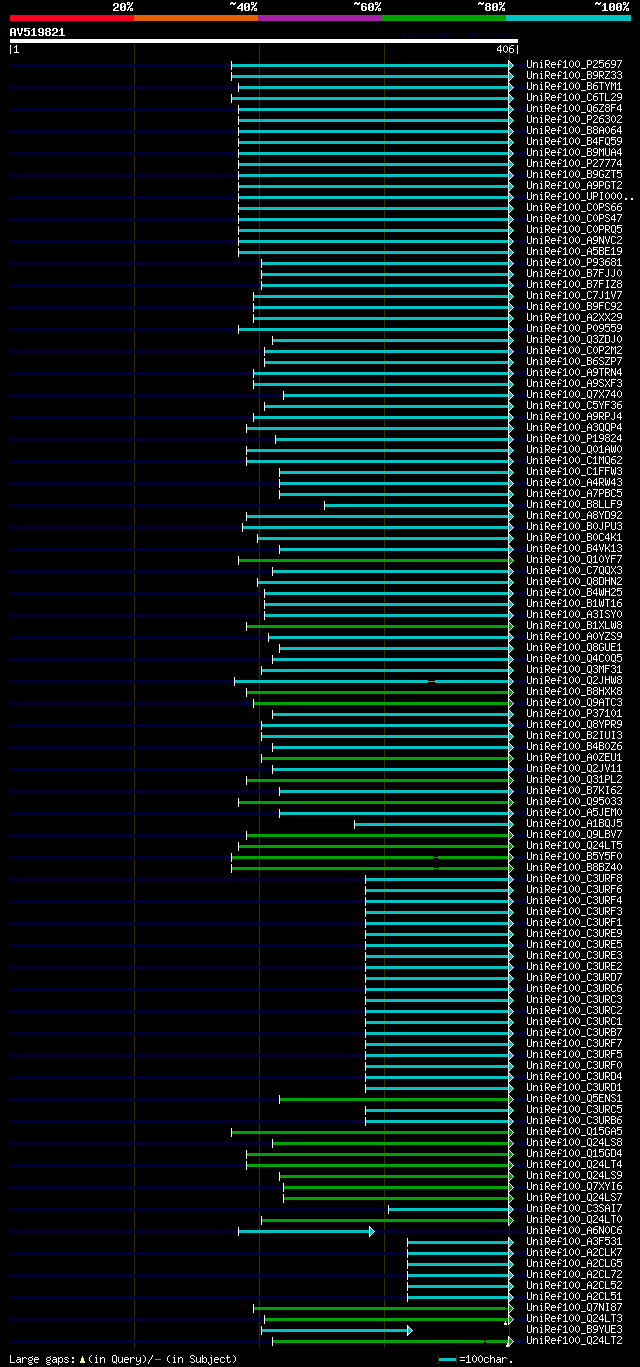Image resolution: width=640 pixels, height=1367 pixels.
Task: Click the UniRef100_Q7NI87 entry
Action: click(574, 1308)
